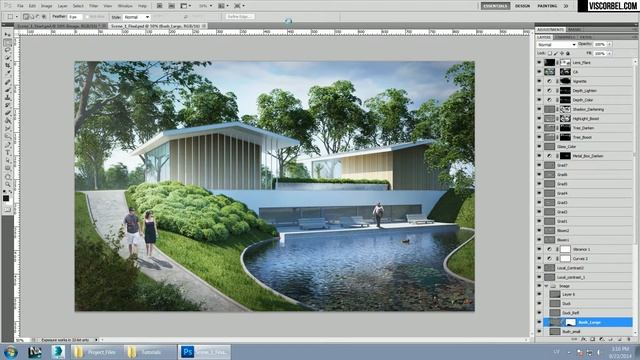The image size is (640, 360).
Task: Click the Add layer style fx icon
Action: click(583, 339)
